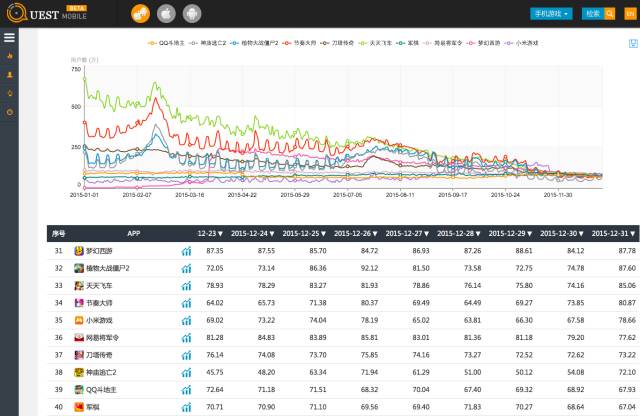Screen dimensions: 640x416
Task: Click the 梦幻西游 app thumbnail in row 31
Action: click(79, 251)
